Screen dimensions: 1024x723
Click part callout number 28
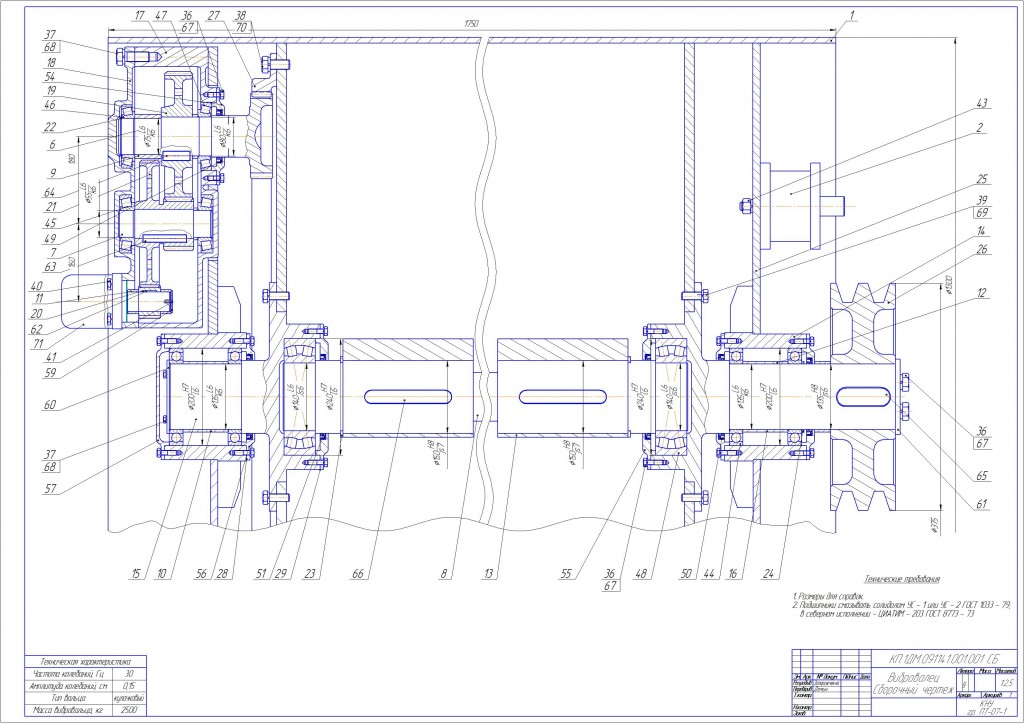click(x=223, y=574)
